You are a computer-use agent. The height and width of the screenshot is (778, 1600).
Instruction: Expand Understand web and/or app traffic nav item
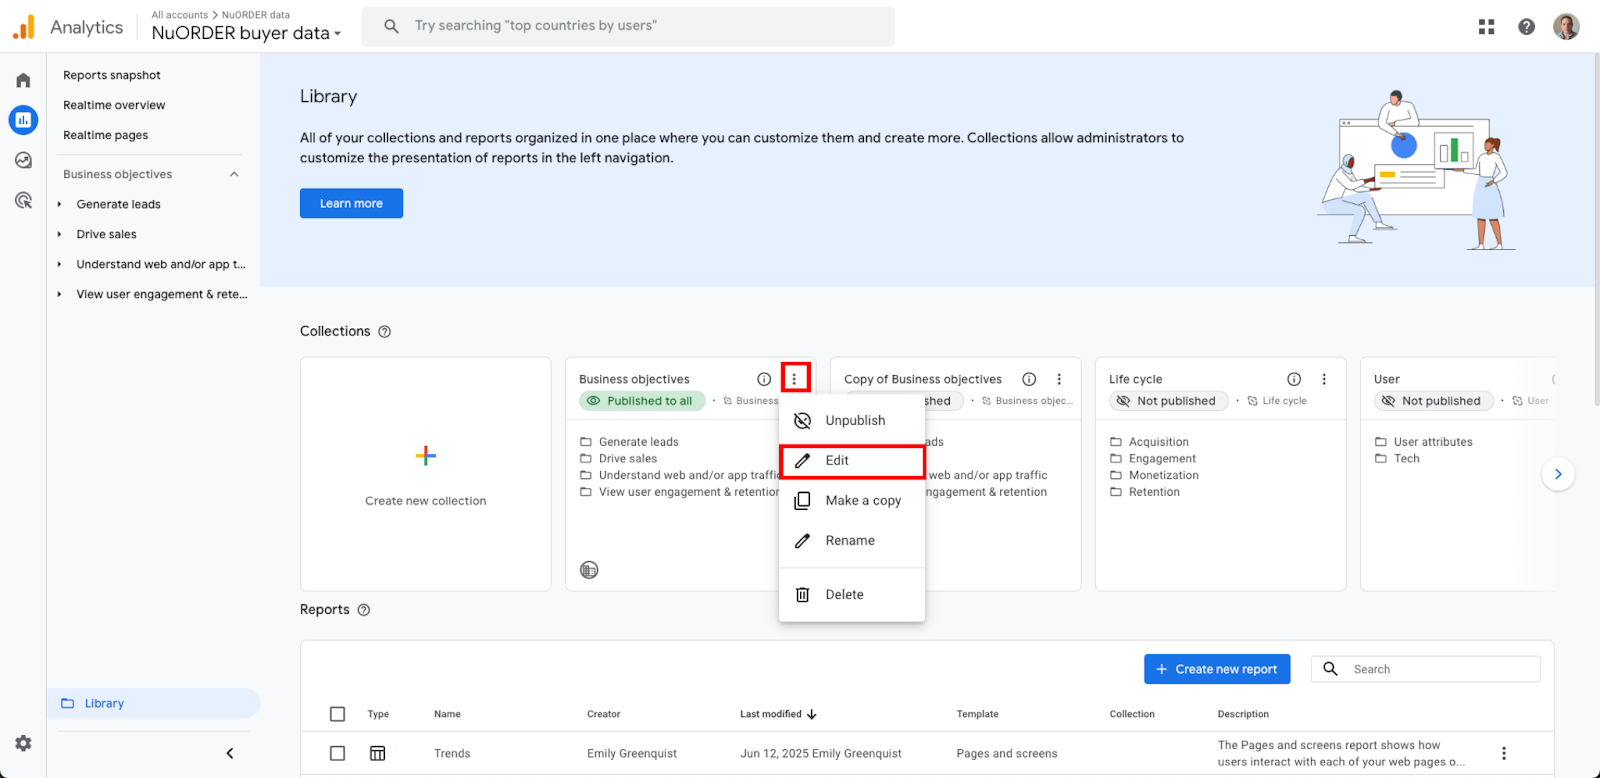(59, 264)
